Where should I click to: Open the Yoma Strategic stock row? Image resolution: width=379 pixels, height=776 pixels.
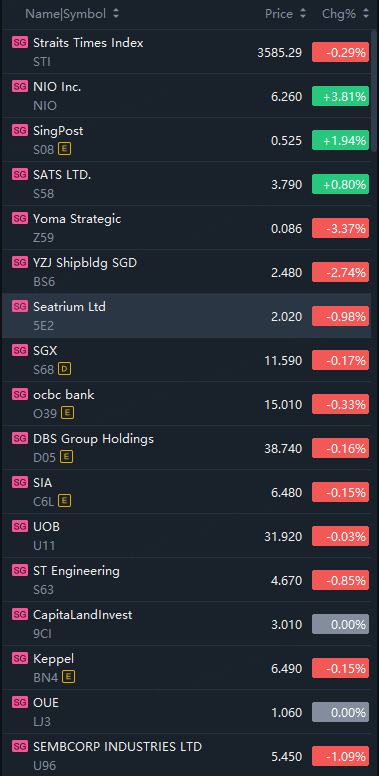pos(187,228)
